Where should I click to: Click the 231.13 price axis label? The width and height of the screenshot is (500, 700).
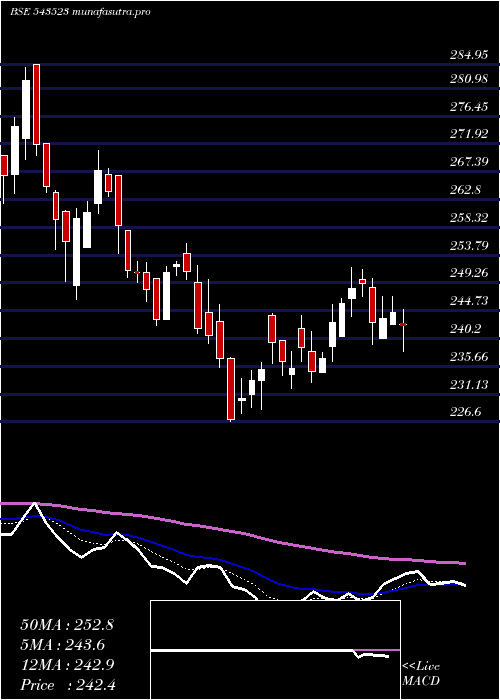tap(468, 384)
